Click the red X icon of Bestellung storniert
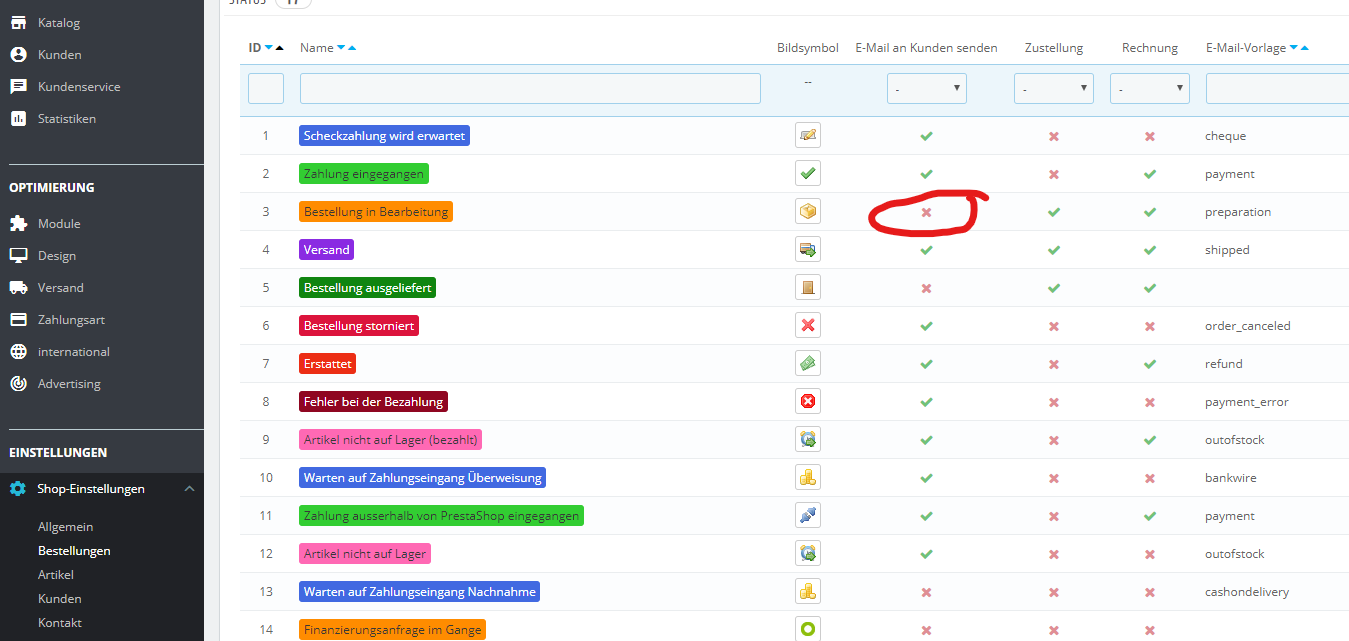 point(808,325)
